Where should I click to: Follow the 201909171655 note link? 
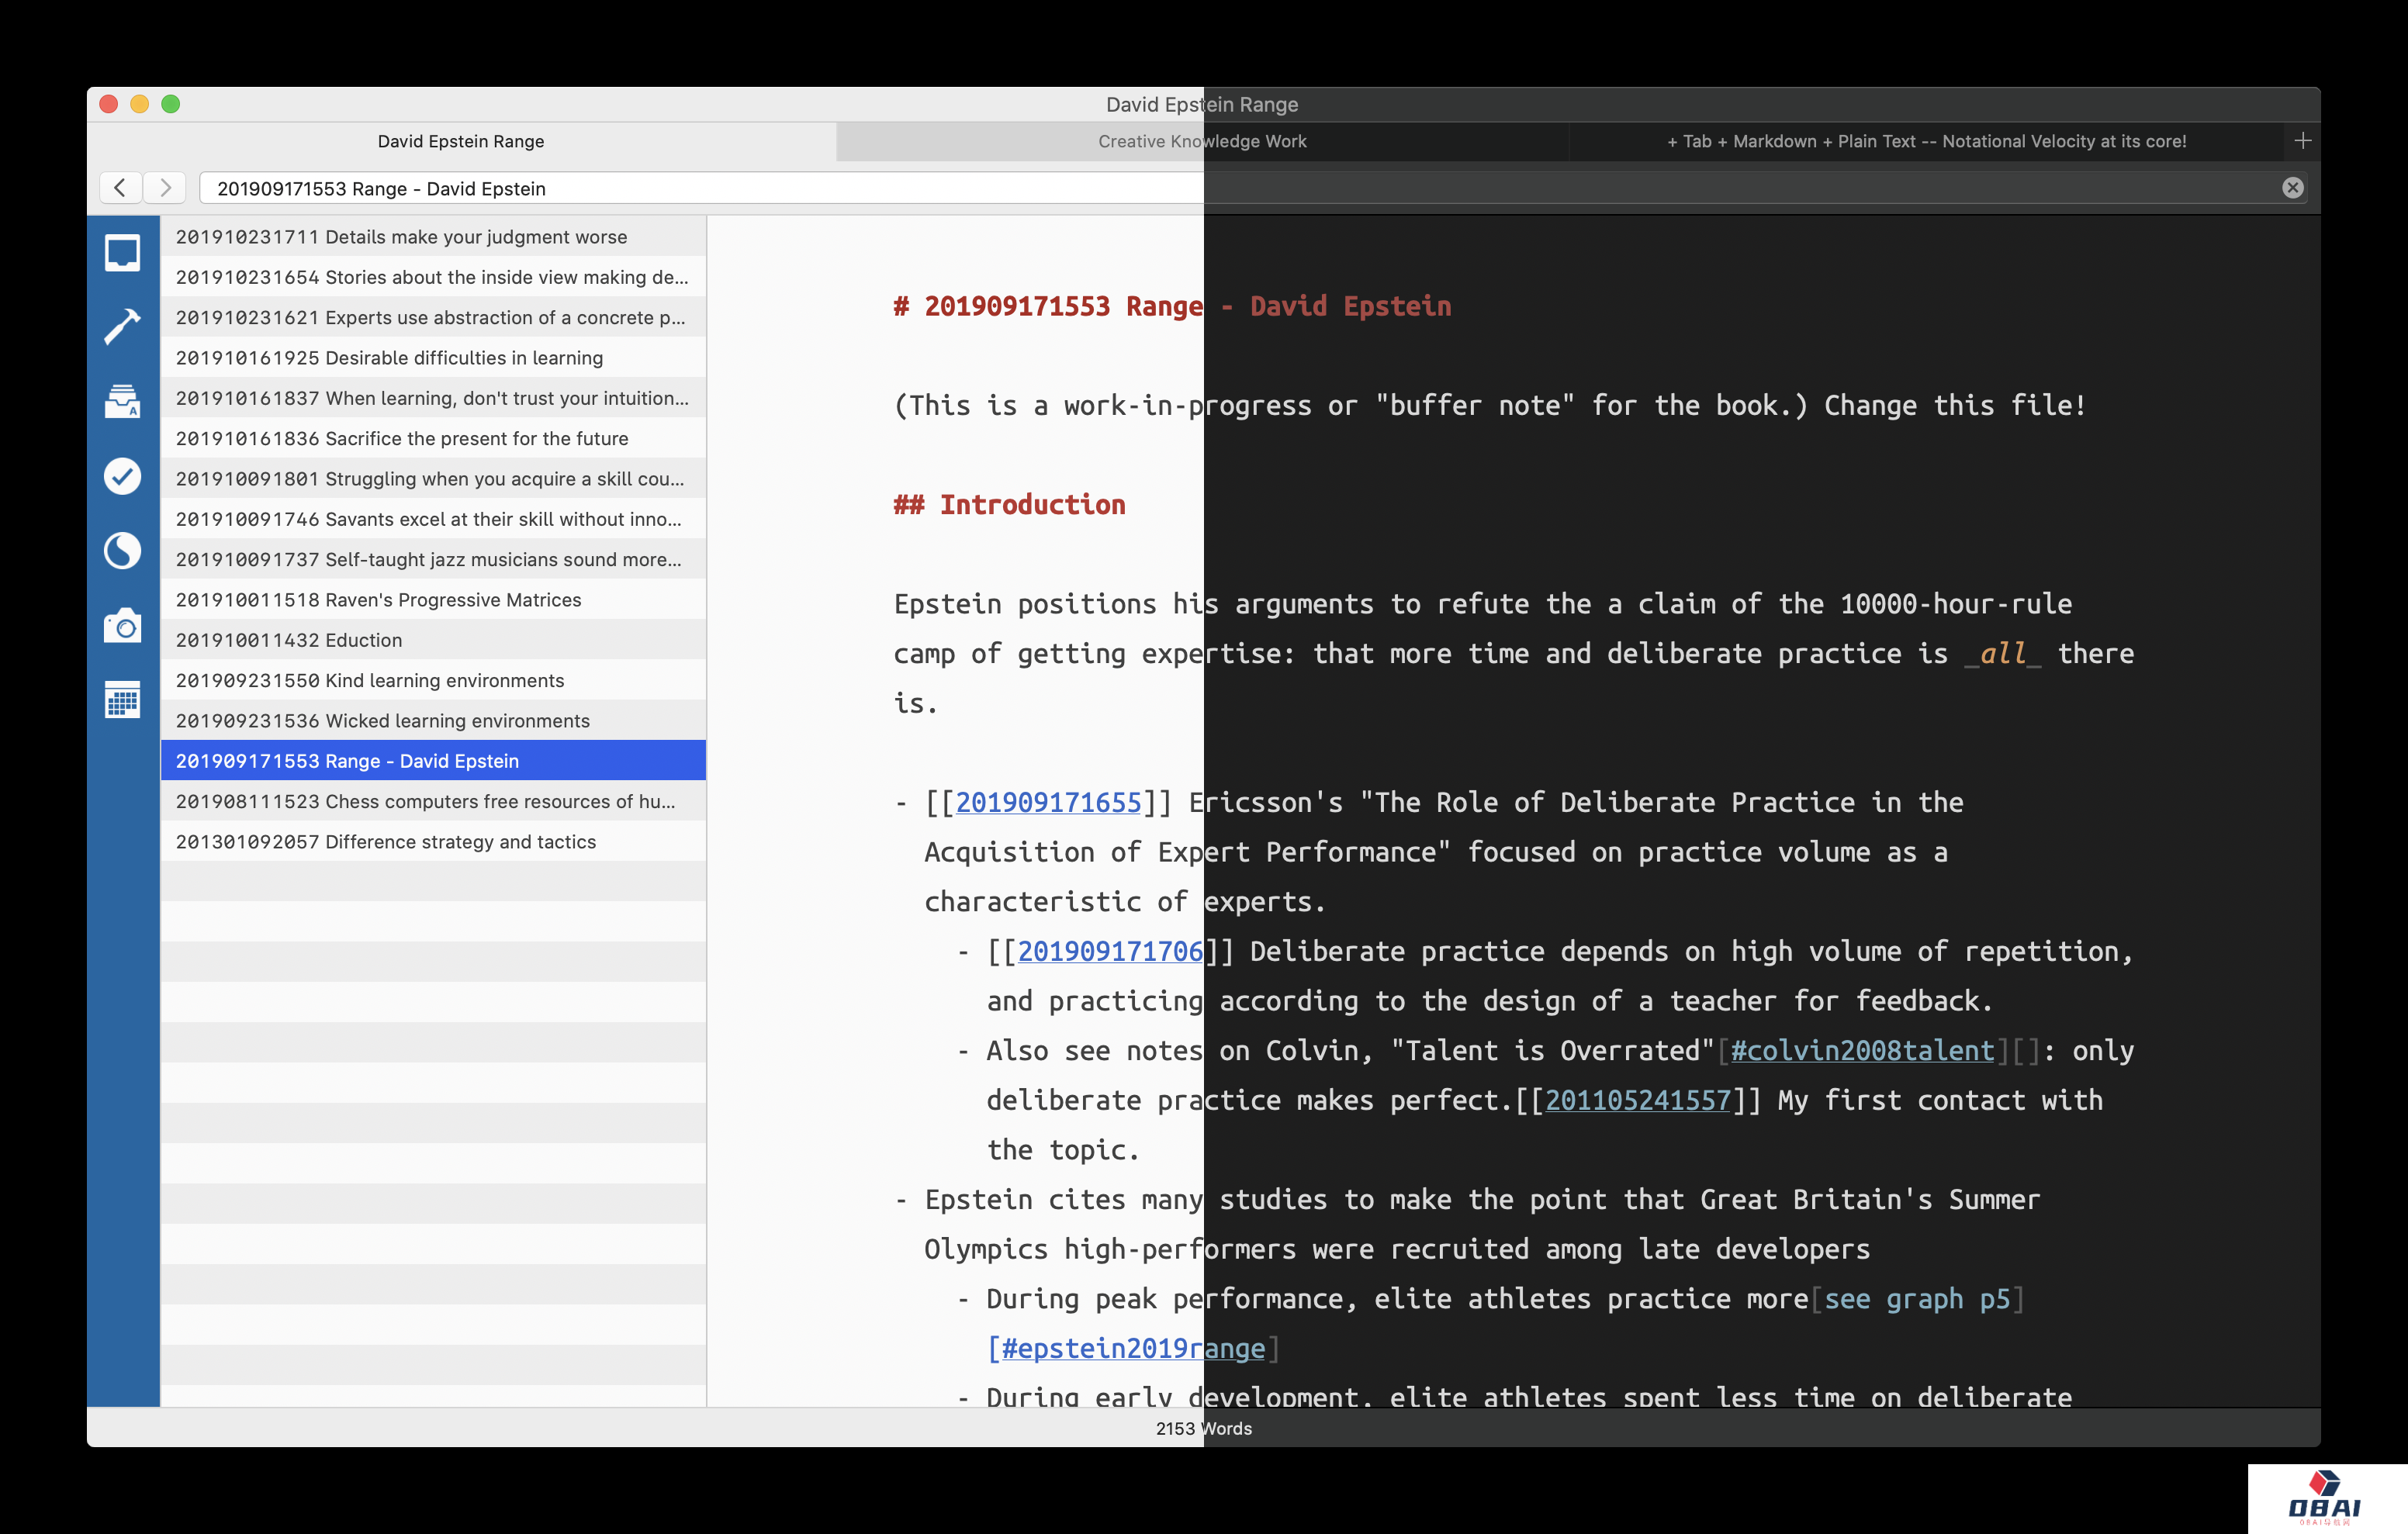point(1047,802)
